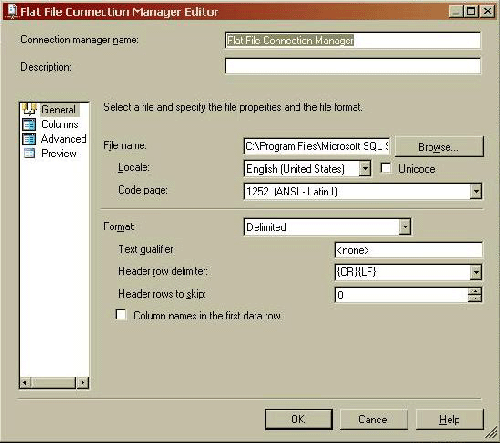500x443 pixels.
Task: Click the Header rows to skip field
Action: pyautogui.click(x=401, y=295)
